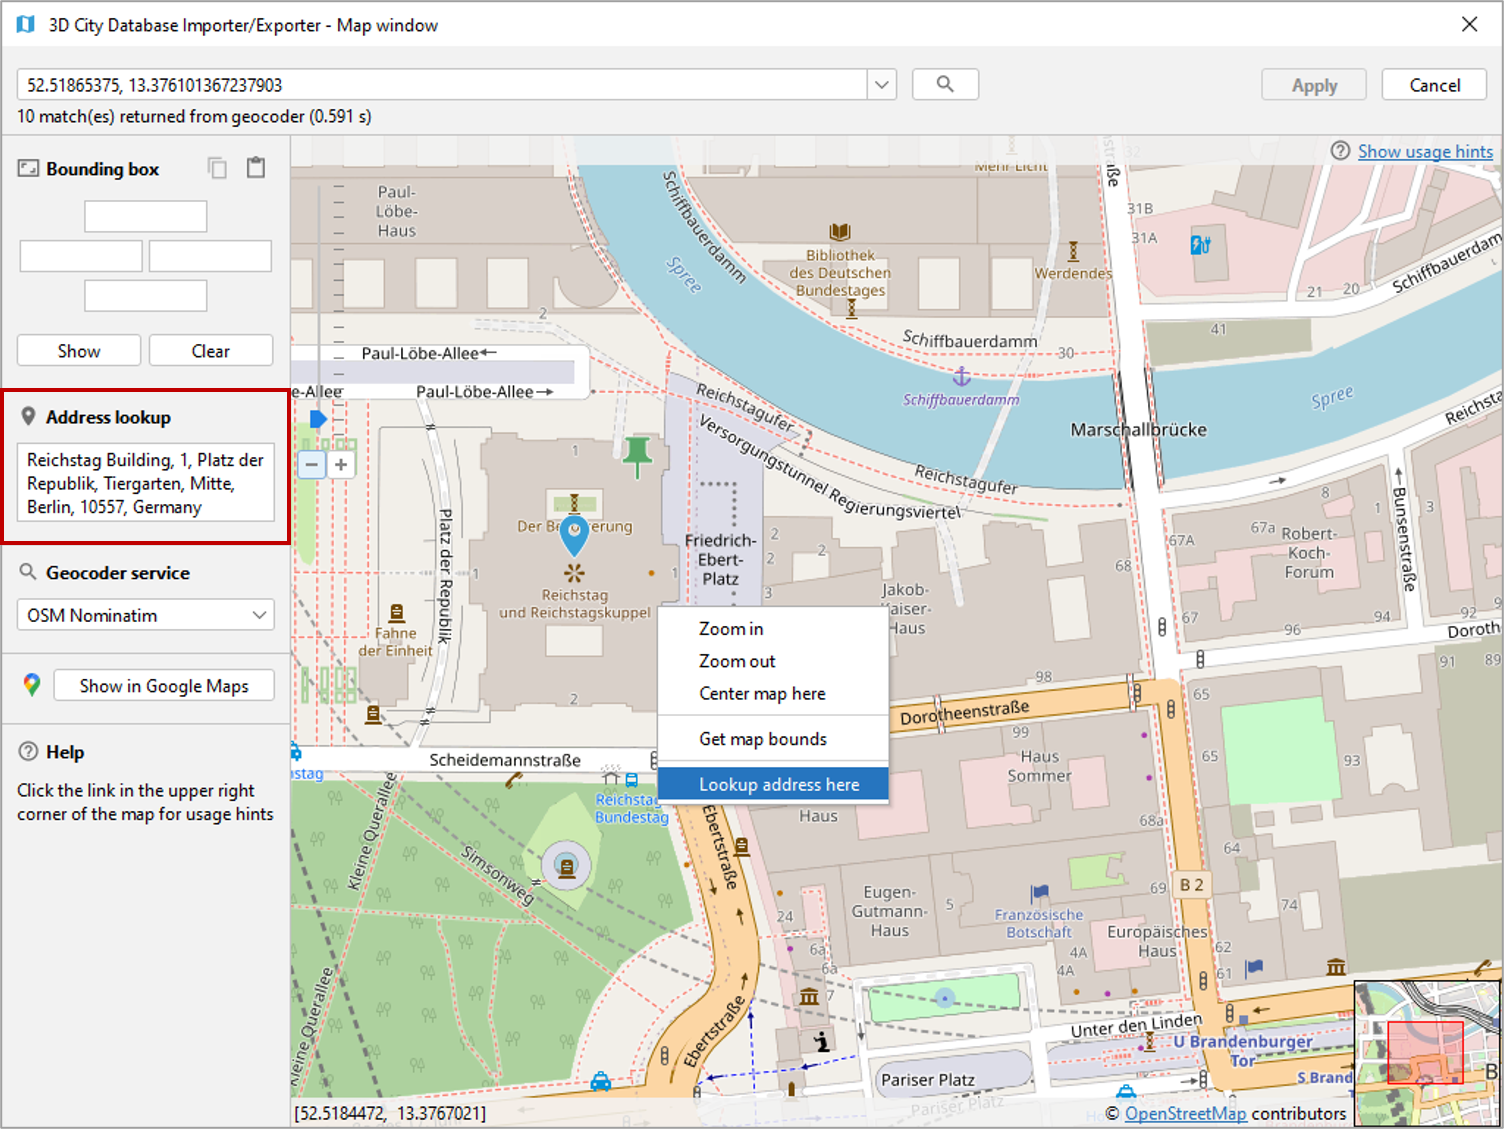
Task: Click the coordinates search input field
Action: pos(442,84)
